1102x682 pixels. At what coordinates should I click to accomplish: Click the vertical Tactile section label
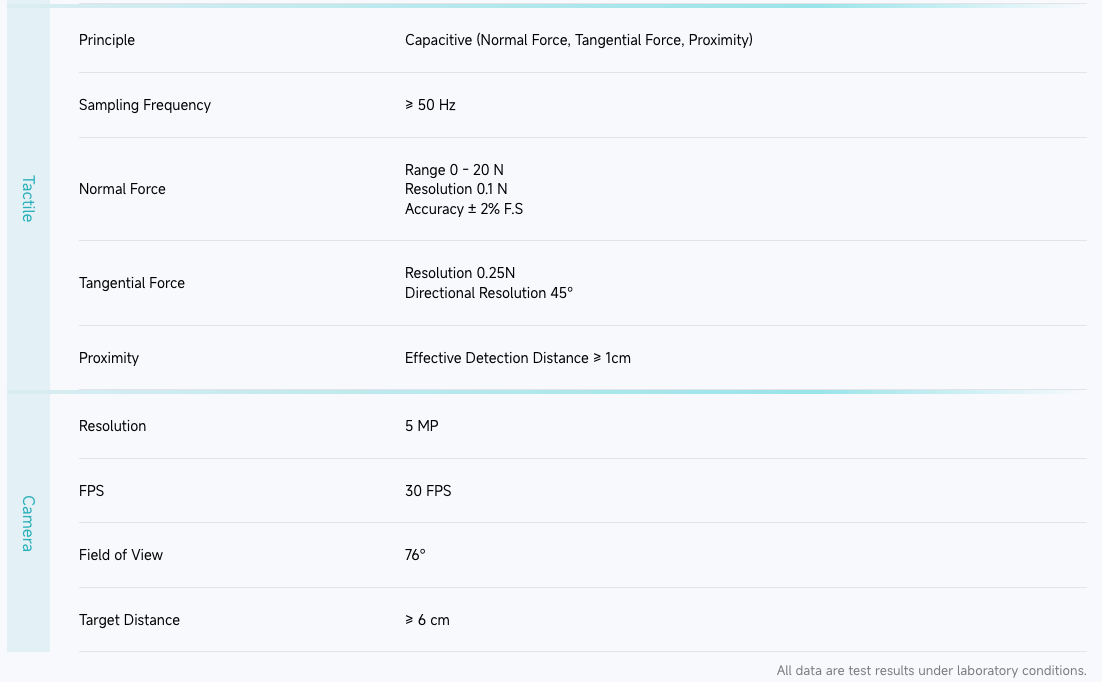pyautogui.click(x=28, y=198)
